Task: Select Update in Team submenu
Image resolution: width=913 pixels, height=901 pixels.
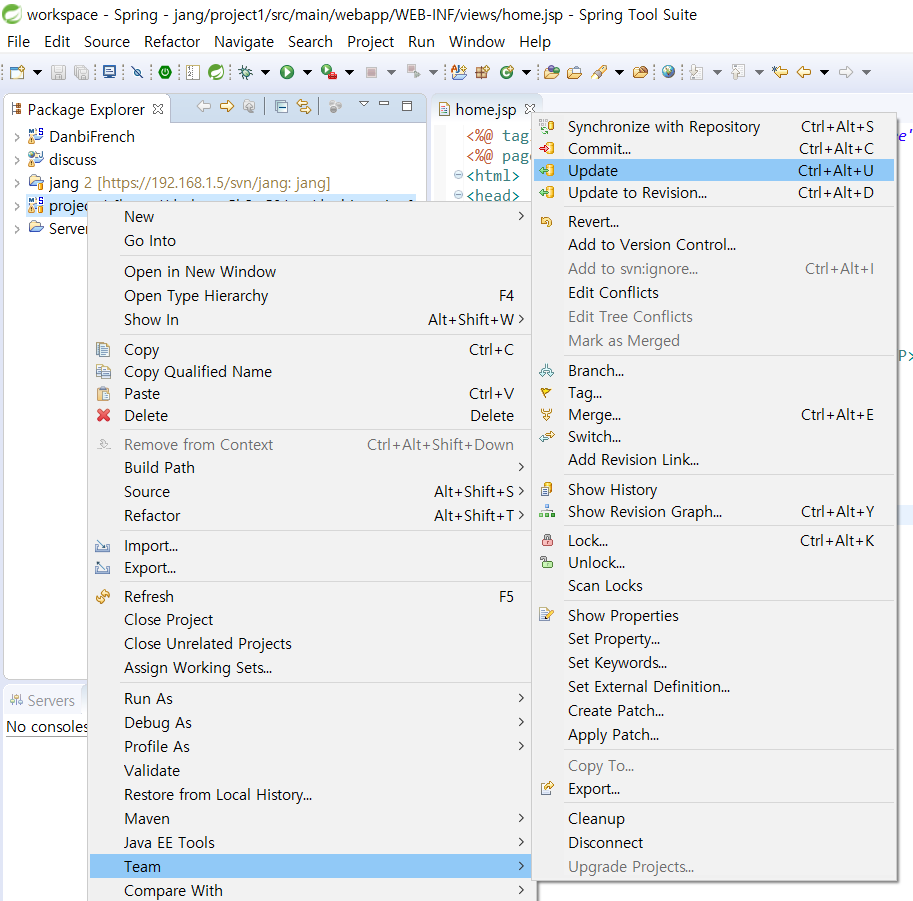Action: (x=714, y=171)
